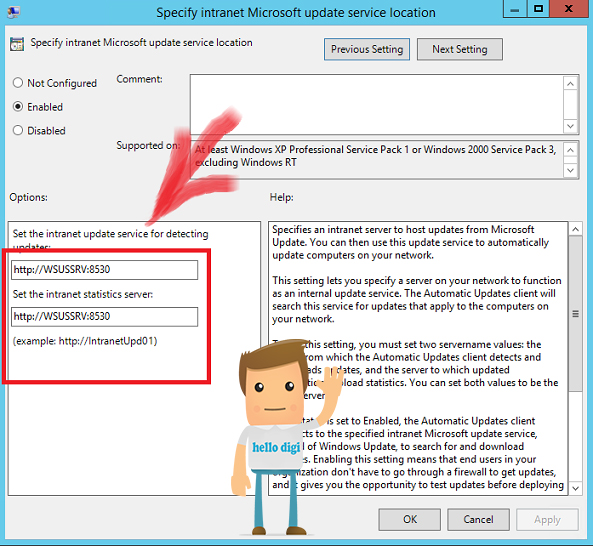This screenshot has height=546, width=593.
Task: Select the Disabled radio button
Action: [x=18, y=130]
